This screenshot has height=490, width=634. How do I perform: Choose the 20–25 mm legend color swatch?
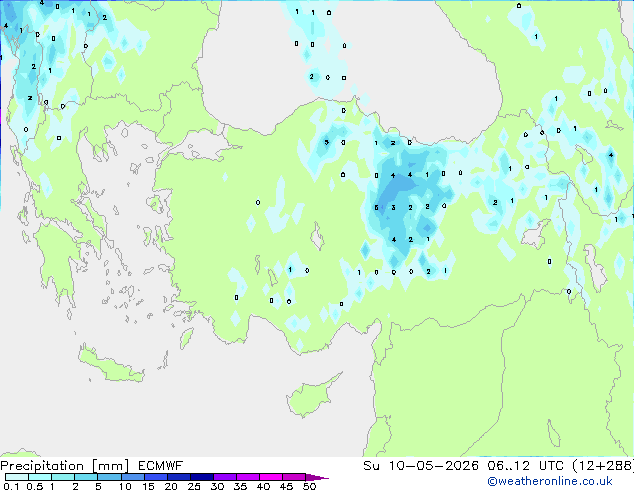coord(179,477)
